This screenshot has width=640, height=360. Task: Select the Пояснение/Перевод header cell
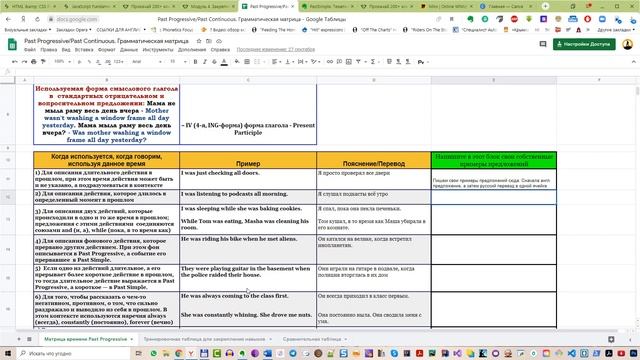373,160
